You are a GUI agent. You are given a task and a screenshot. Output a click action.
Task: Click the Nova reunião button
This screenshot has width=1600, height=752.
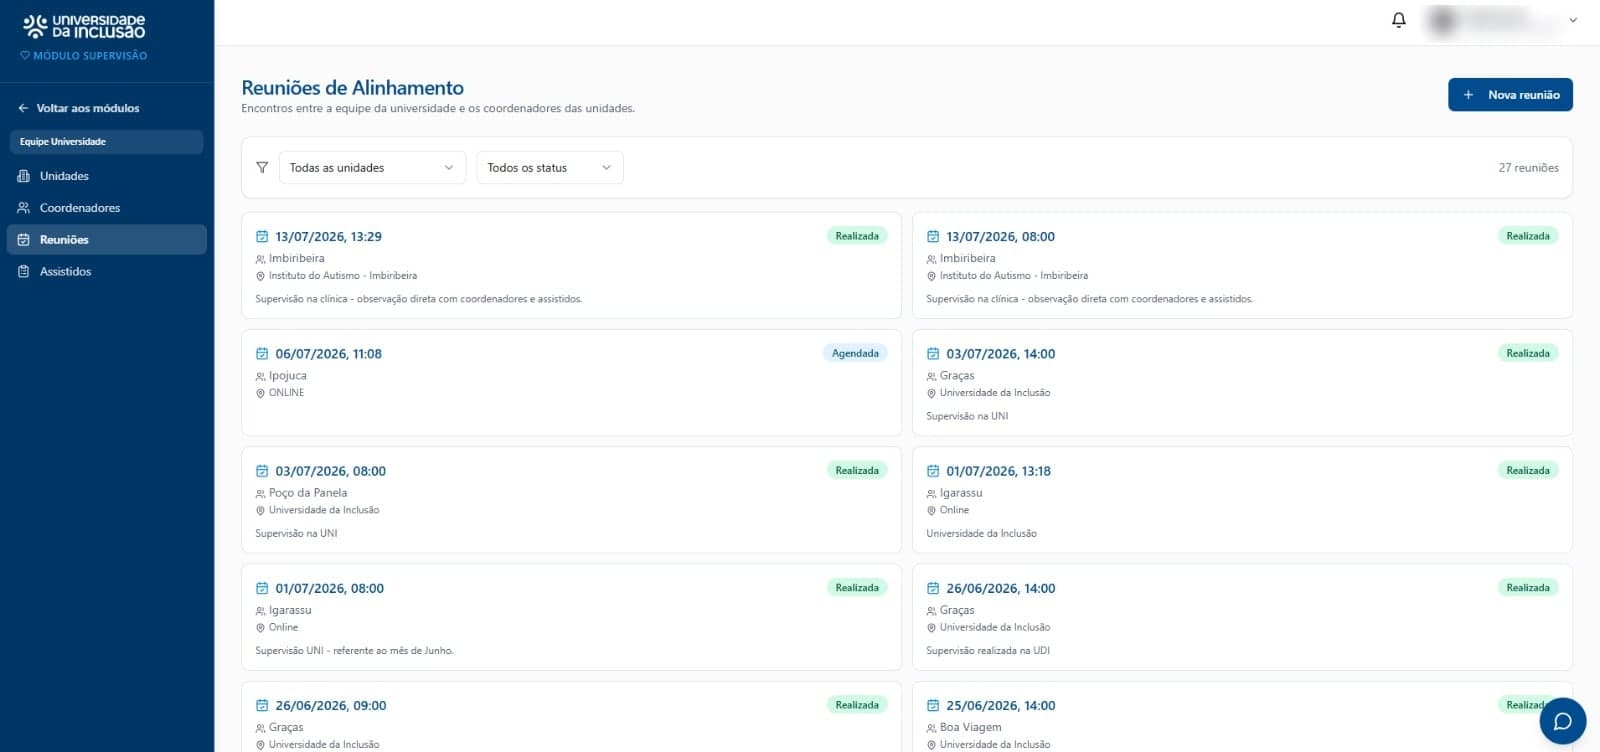pos(1510,95)
